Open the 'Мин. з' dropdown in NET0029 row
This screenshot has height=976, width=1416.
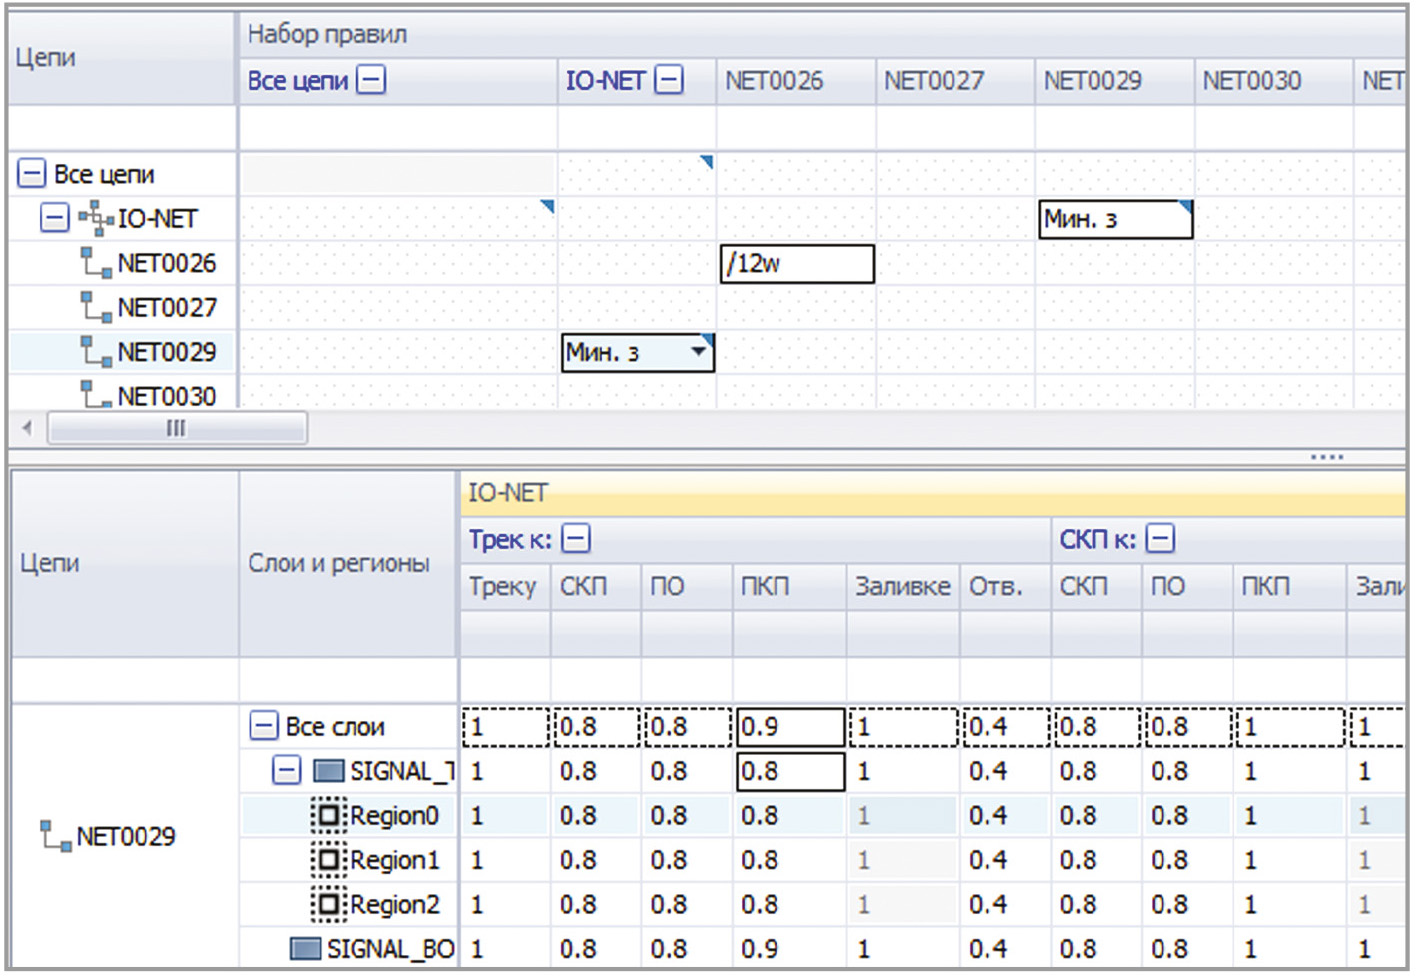[x=698, y=351]
